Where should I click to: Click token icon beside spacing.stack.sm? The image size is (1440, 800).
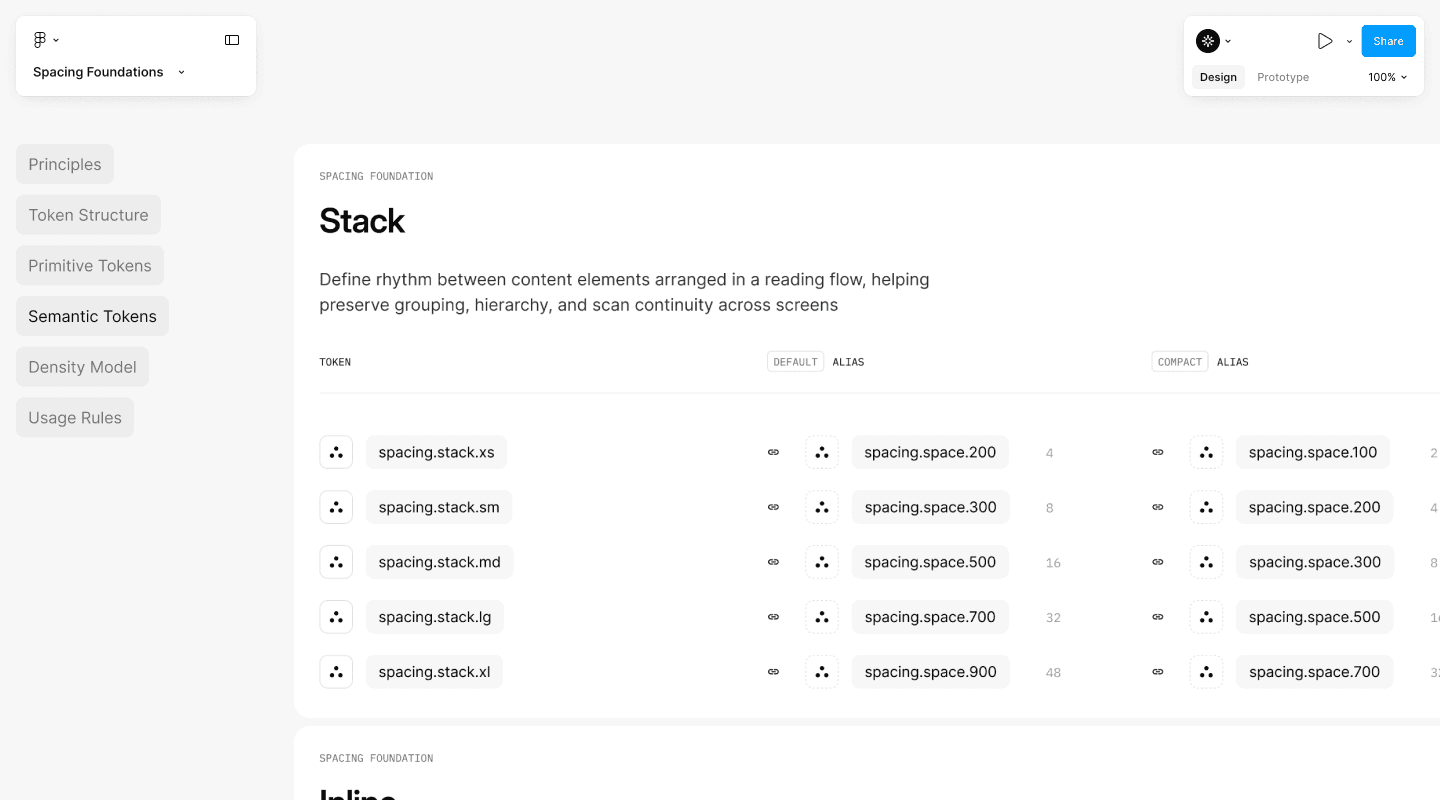pyautogui.click(x=336, y=507)
